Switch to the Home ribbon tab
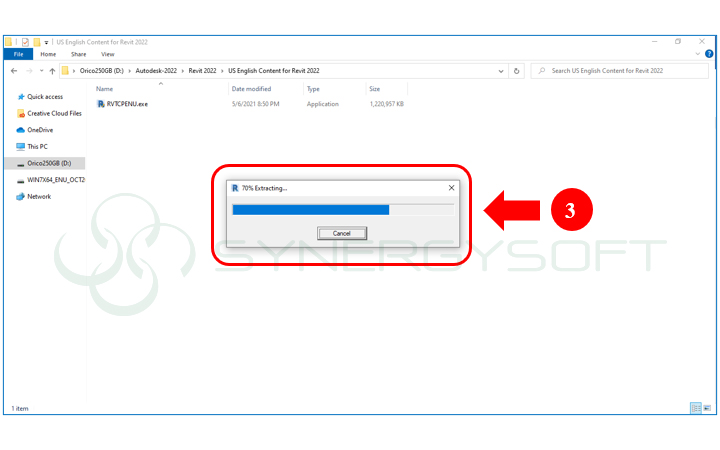720x450 pixels. 48,54
